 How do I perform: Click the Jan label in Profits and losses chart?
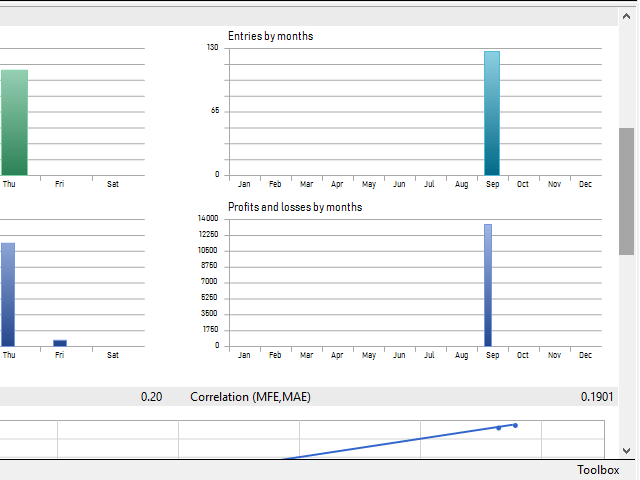[x=244, y=355]
